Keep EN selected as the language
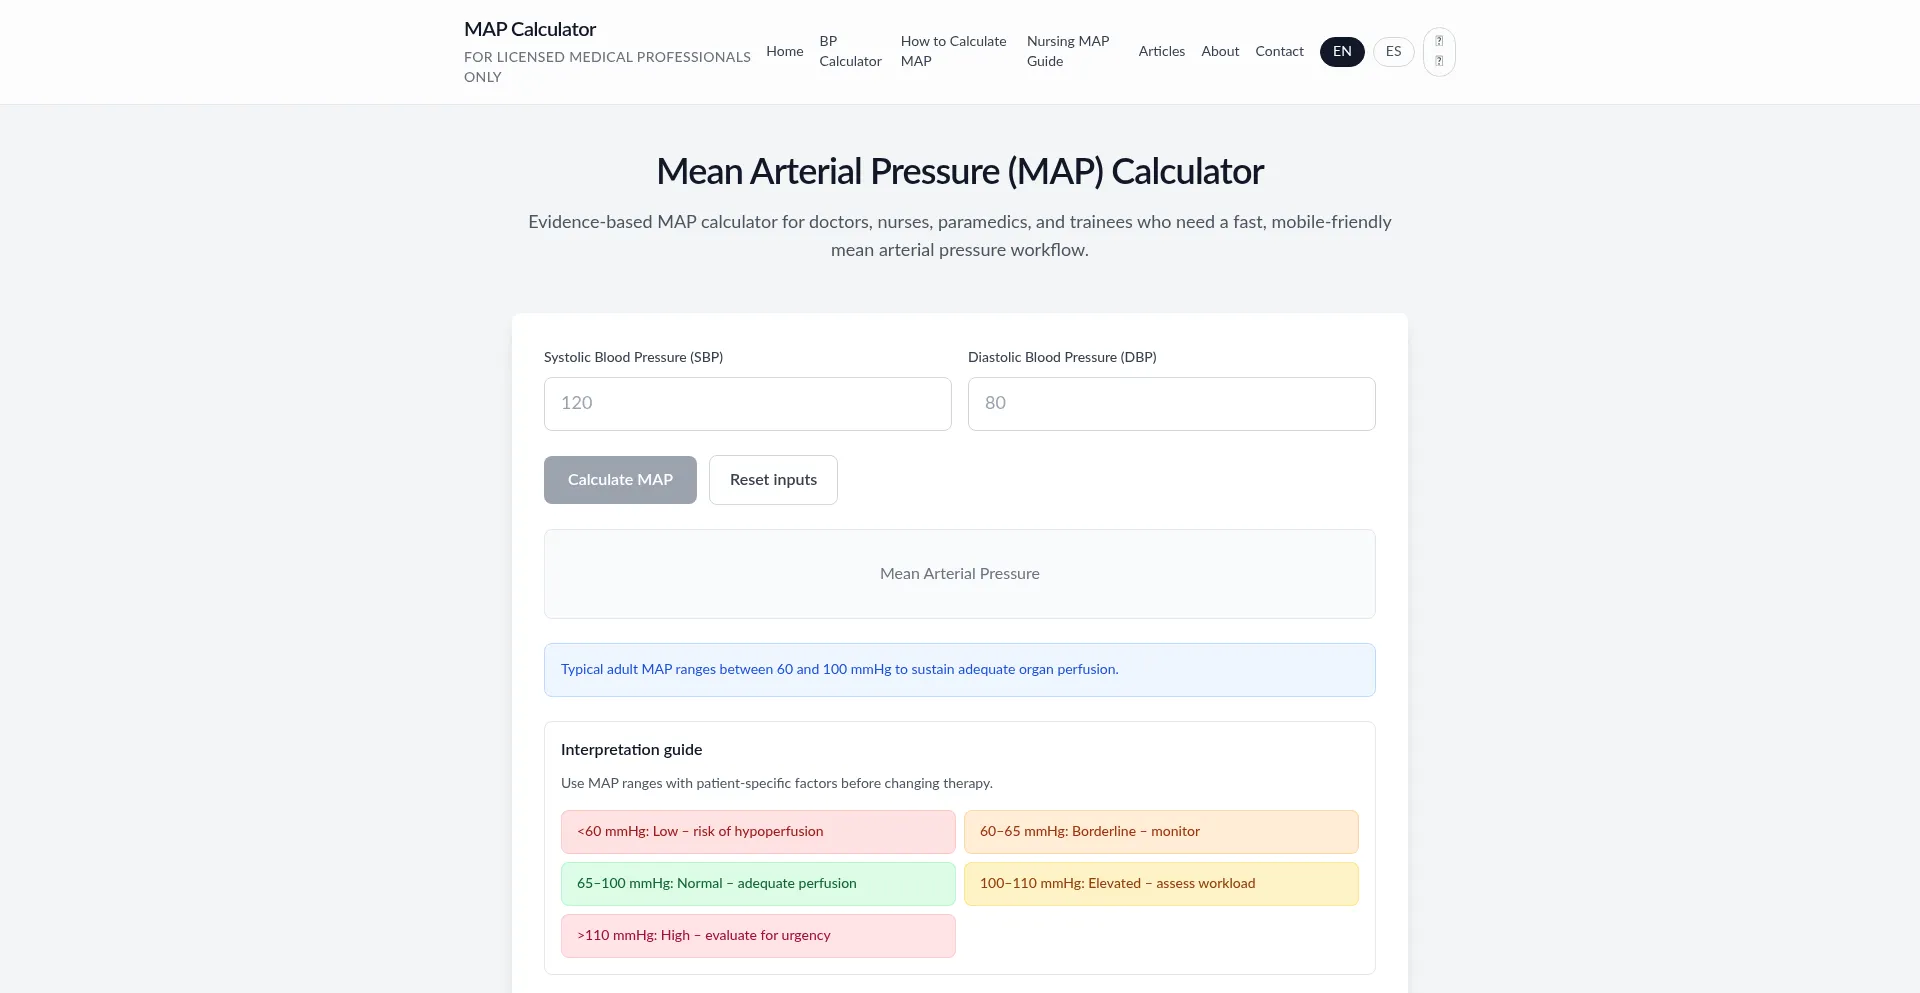This screenshot has width=1920, height=993. (x=1342, y=51)
